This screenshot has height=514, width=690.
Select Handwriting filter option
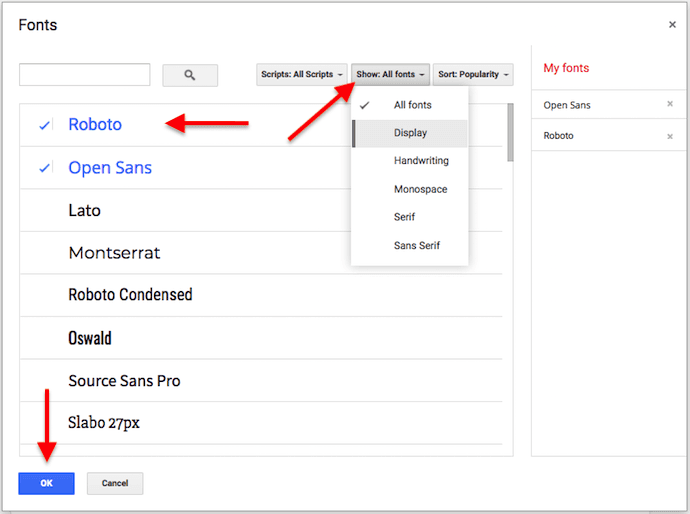tap(421, 161)
